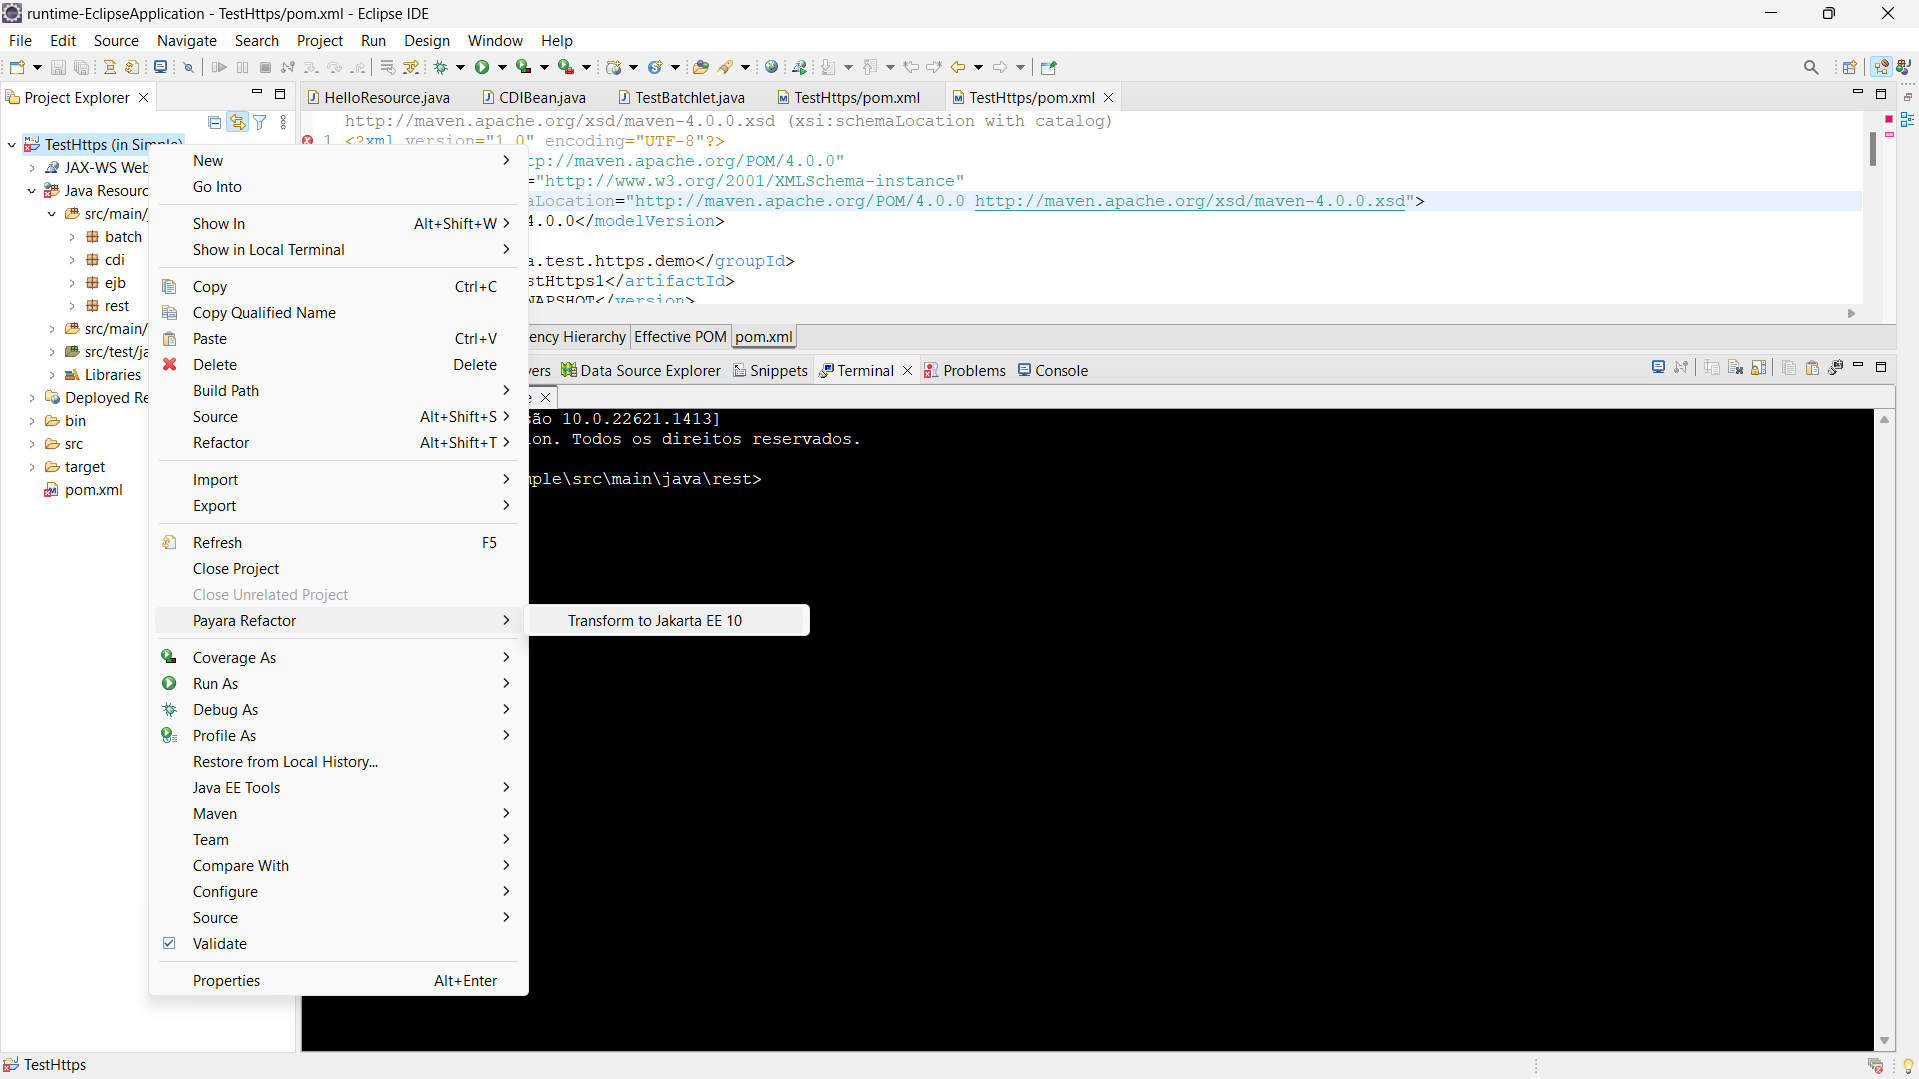Choose Transform to Jakarta EE 10

655,620
